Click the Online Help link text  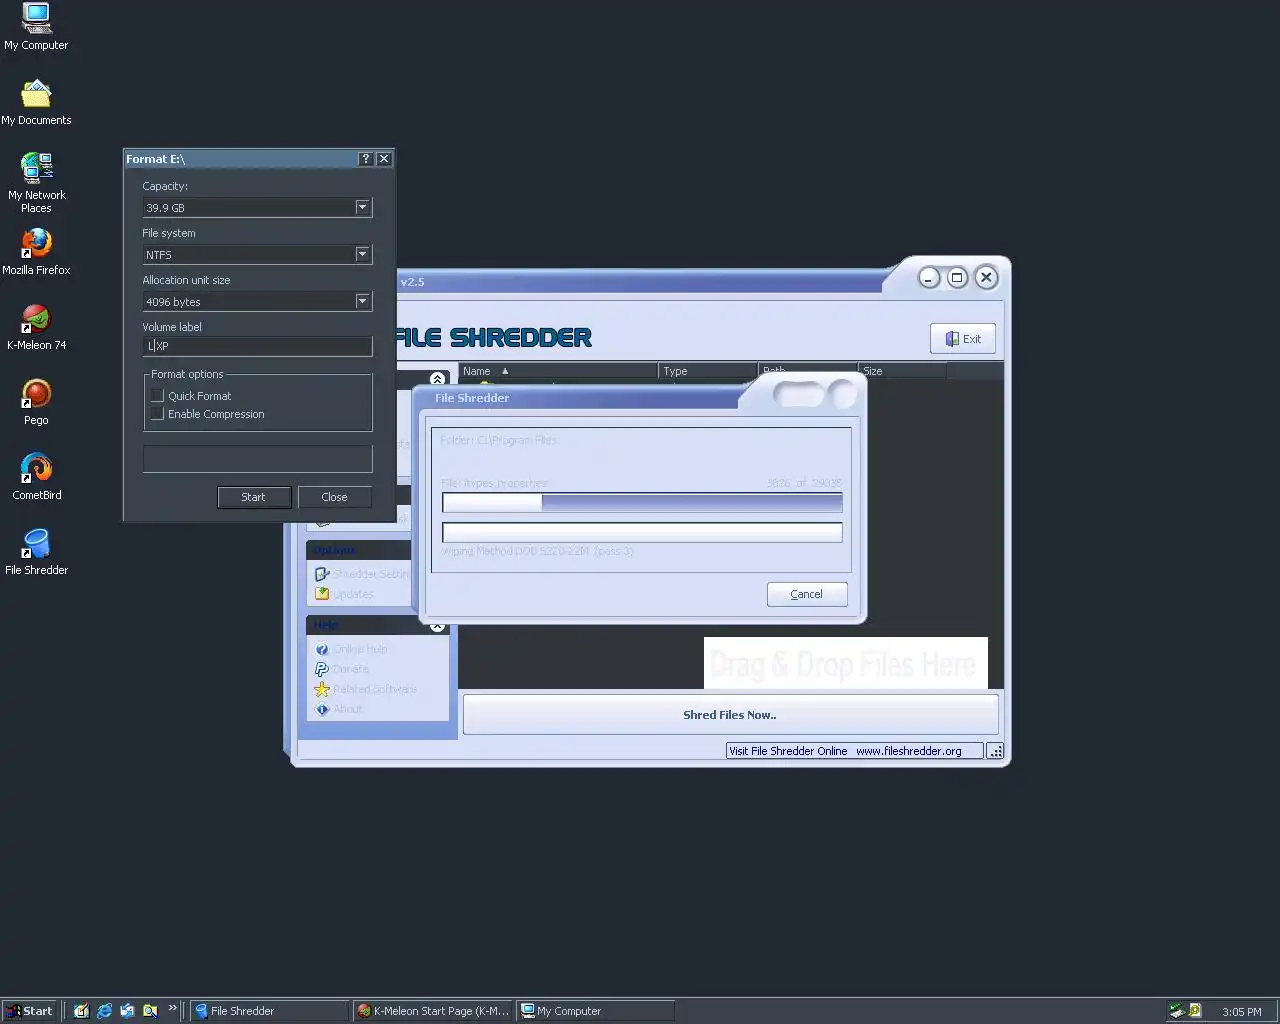[x=360, y=649]
